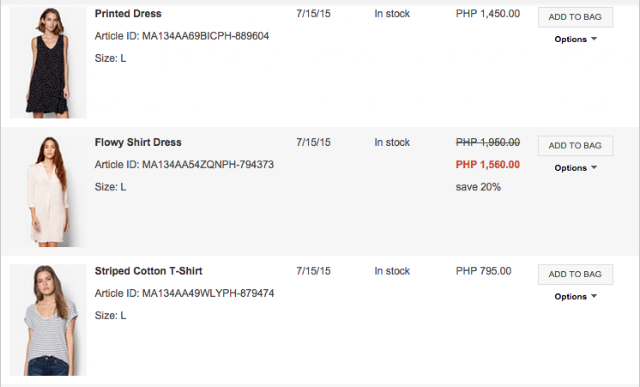Click the Printed Dress price PHP 1,450.00

click(x=488, y=13)
